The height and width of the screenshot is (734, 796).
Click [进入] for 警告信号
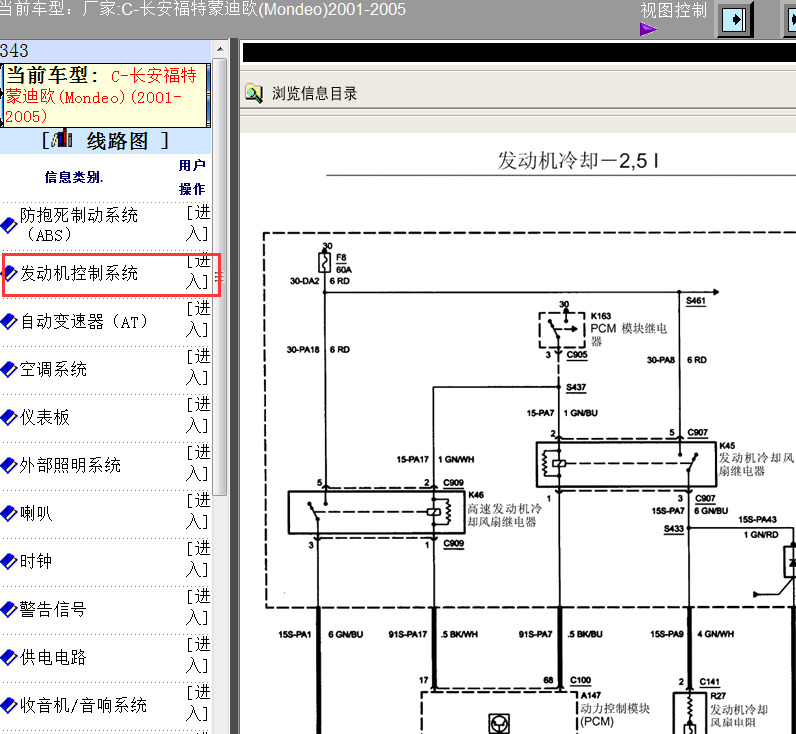point(198,607)
